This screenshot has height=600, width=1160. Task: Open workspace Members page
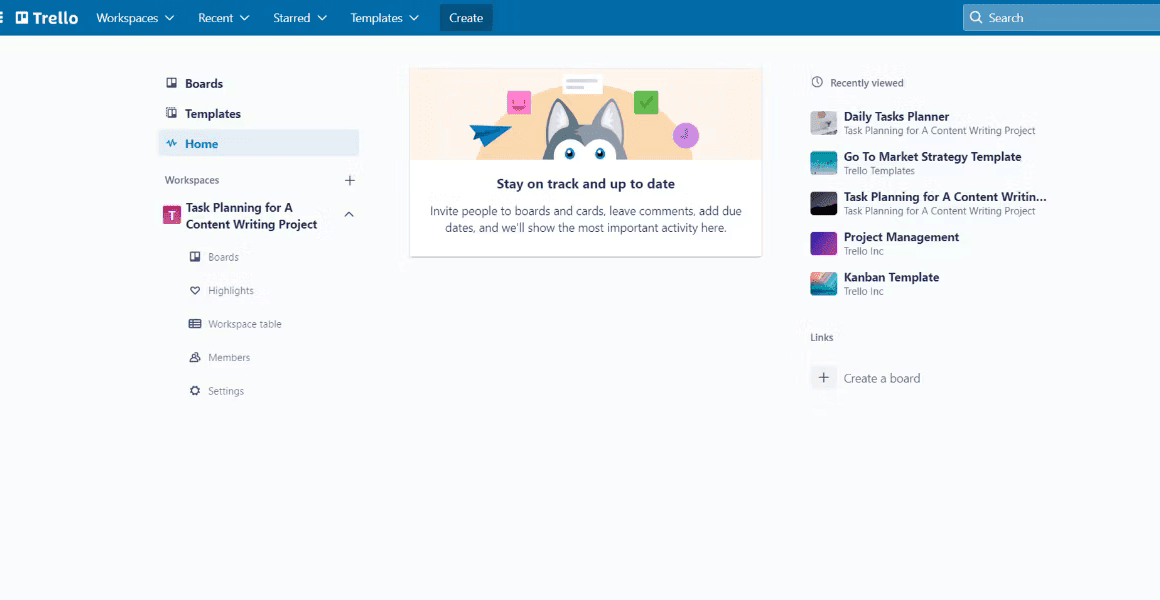pos(229,357)
